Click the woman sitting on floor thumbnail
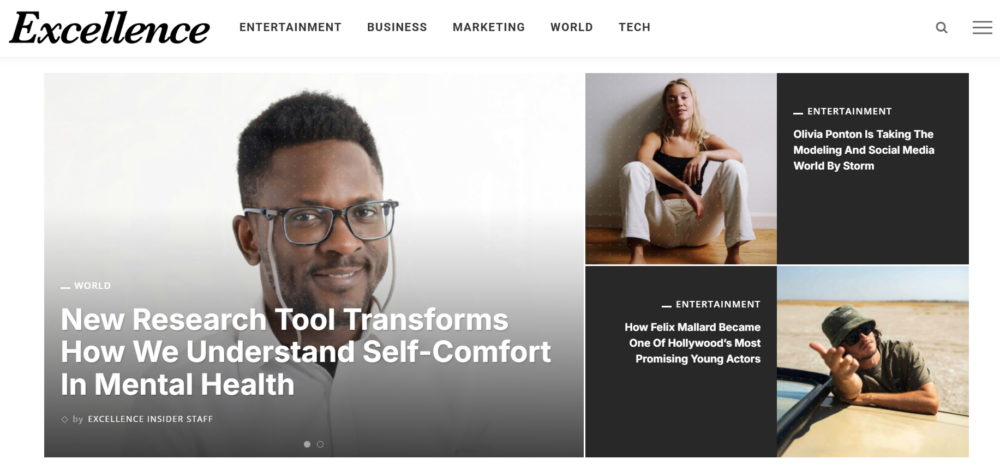1000x471 pixels. coord(681,168)
